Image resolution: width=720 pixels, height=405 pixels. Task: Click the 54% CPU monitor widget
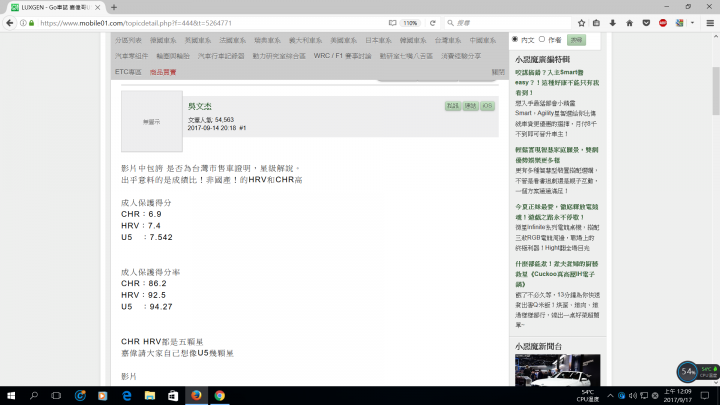coord(687,371)
